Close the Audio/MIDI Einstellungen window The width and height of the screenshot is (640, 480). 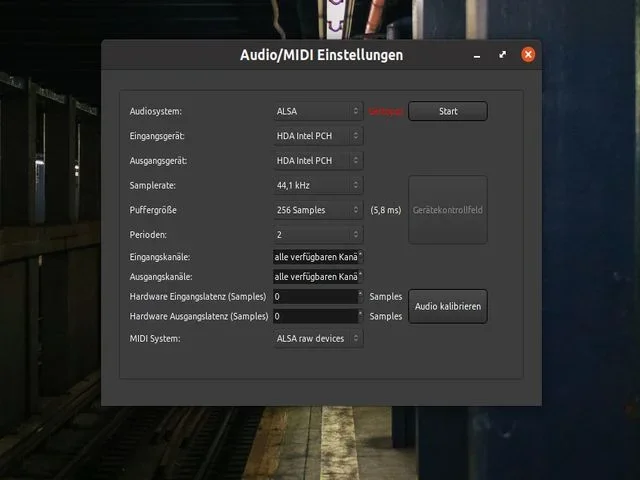tap(528, 54)
